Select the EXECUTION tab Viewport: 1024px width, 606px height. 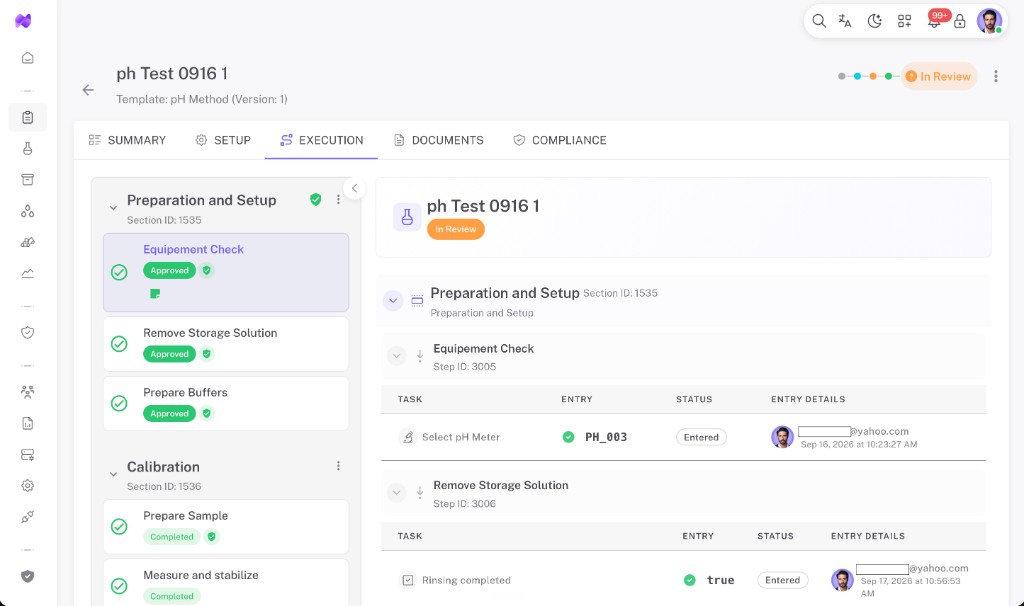(321, 140)
